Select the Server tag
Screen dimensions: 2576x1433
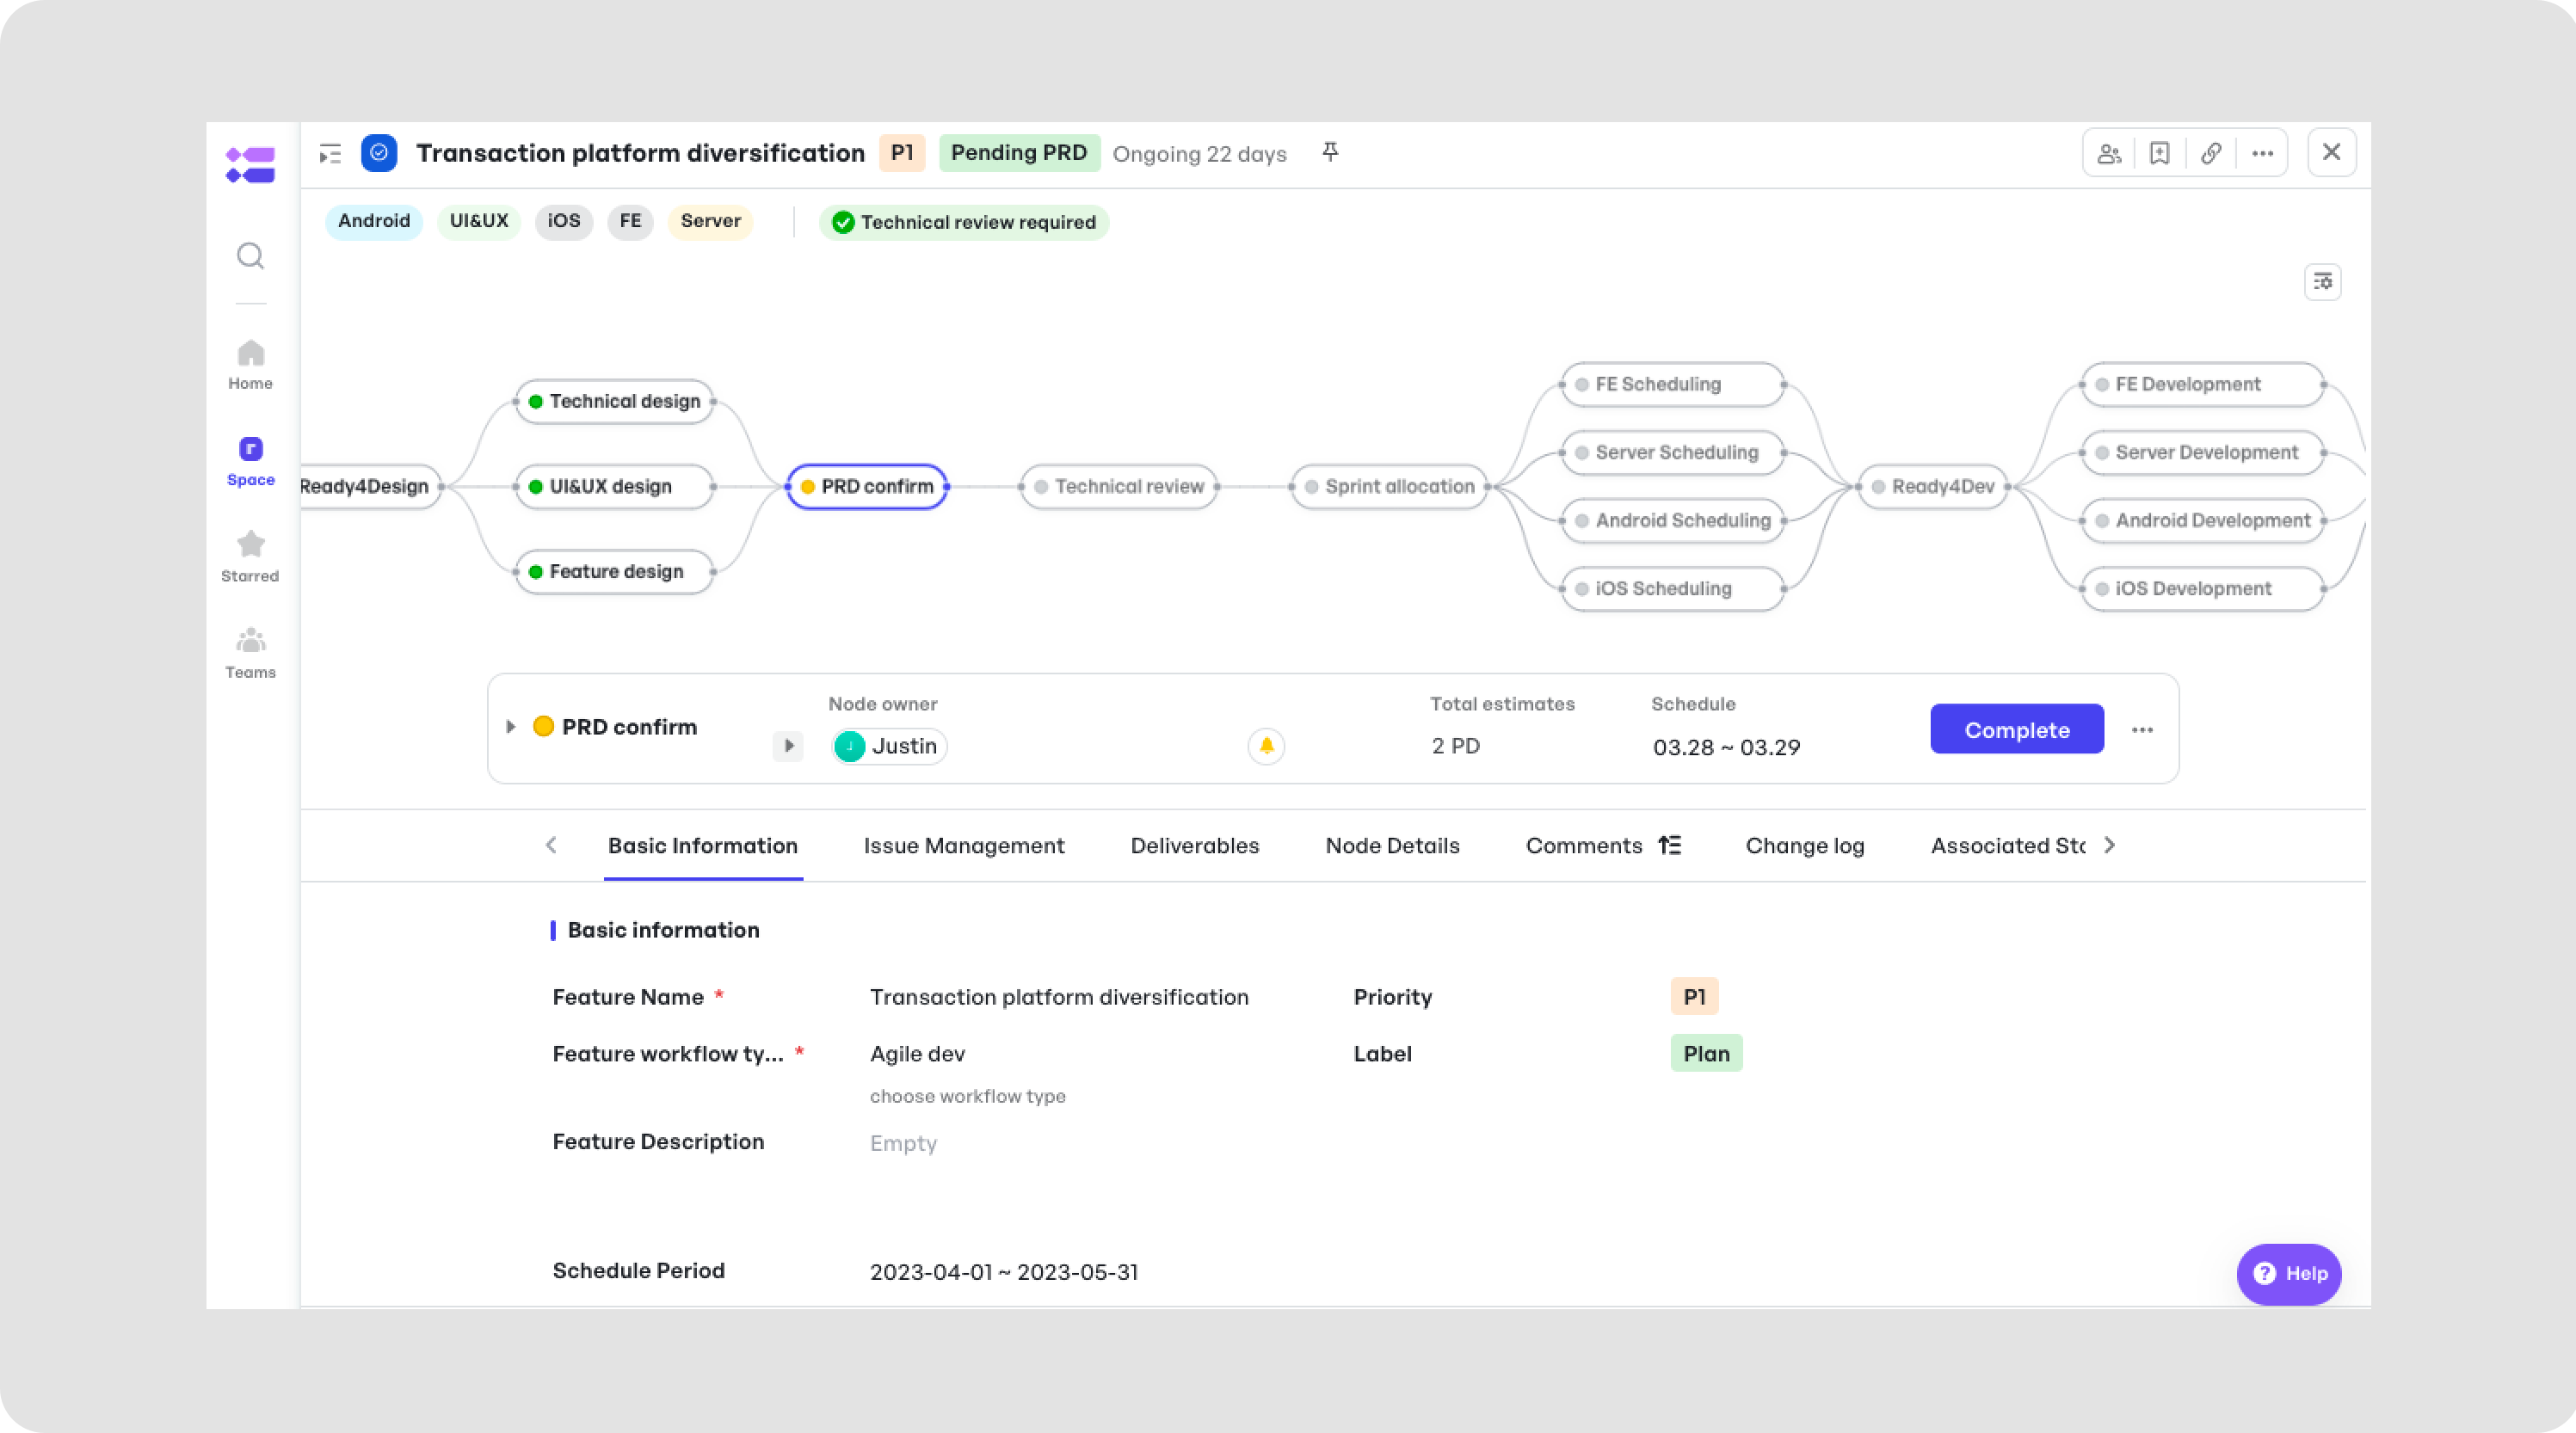pyautogui.click(x=711, y=221)
